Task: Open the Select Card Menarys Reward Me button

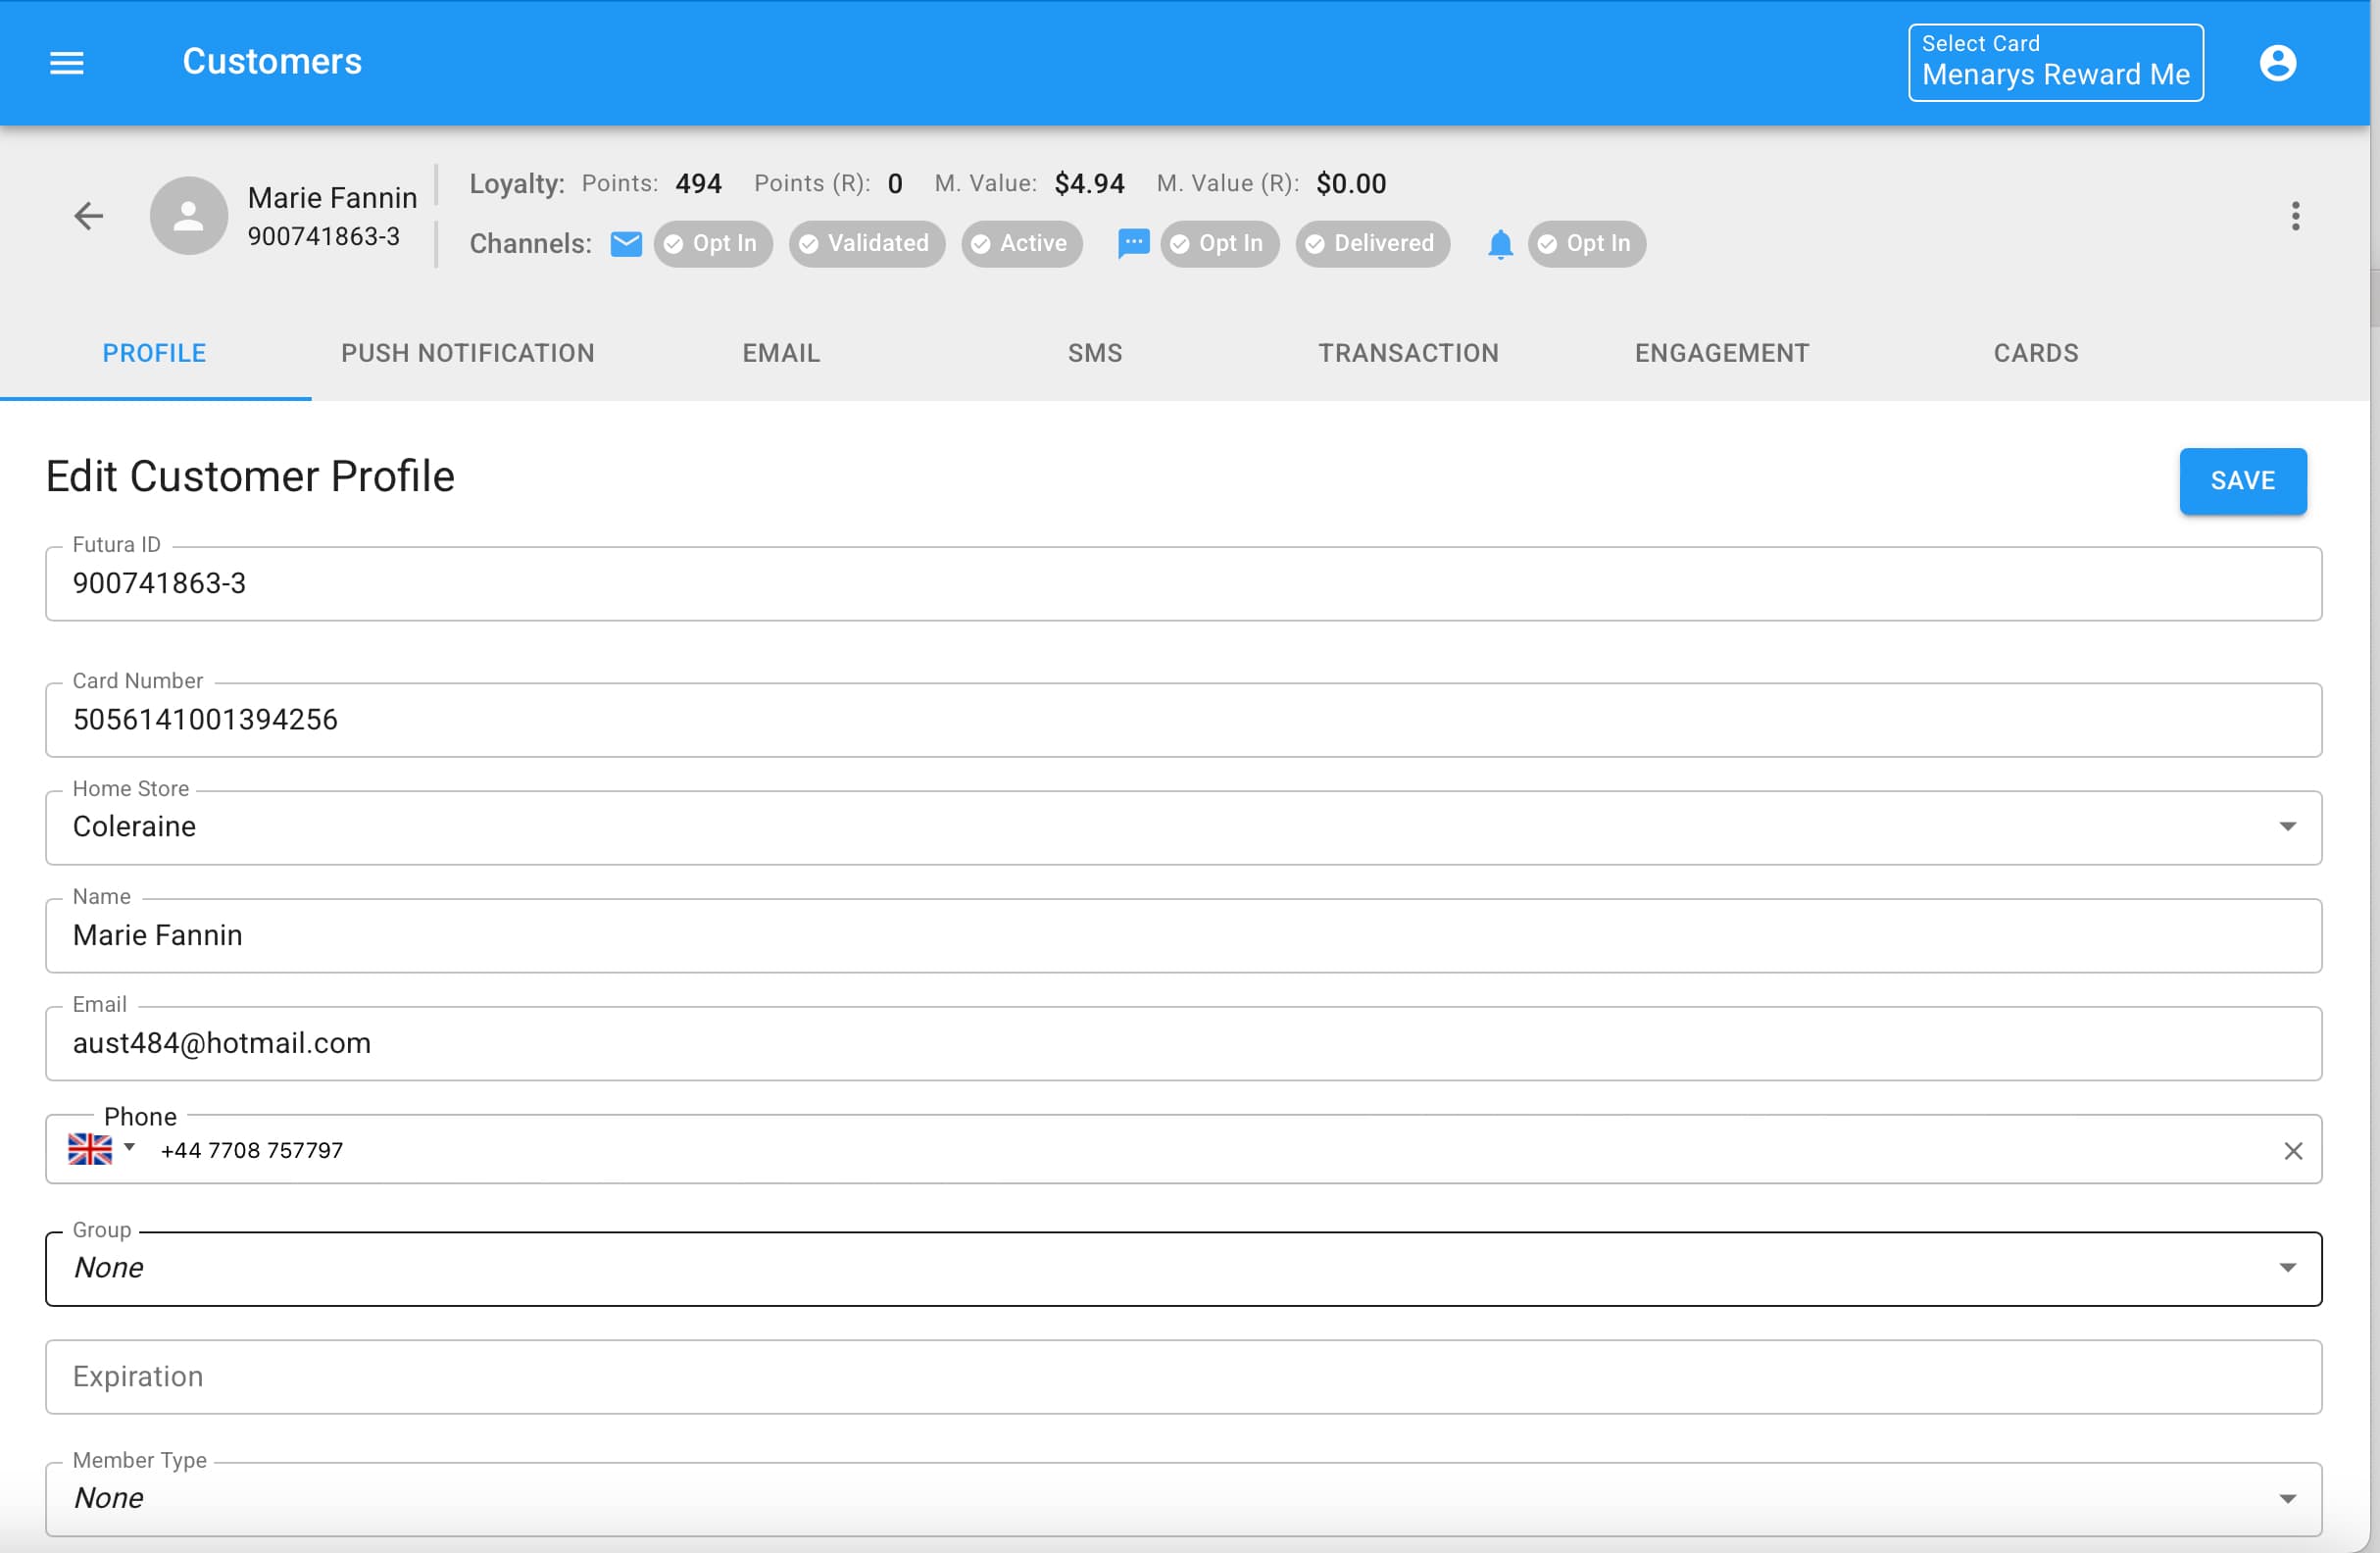Action: coord(2055,62)
